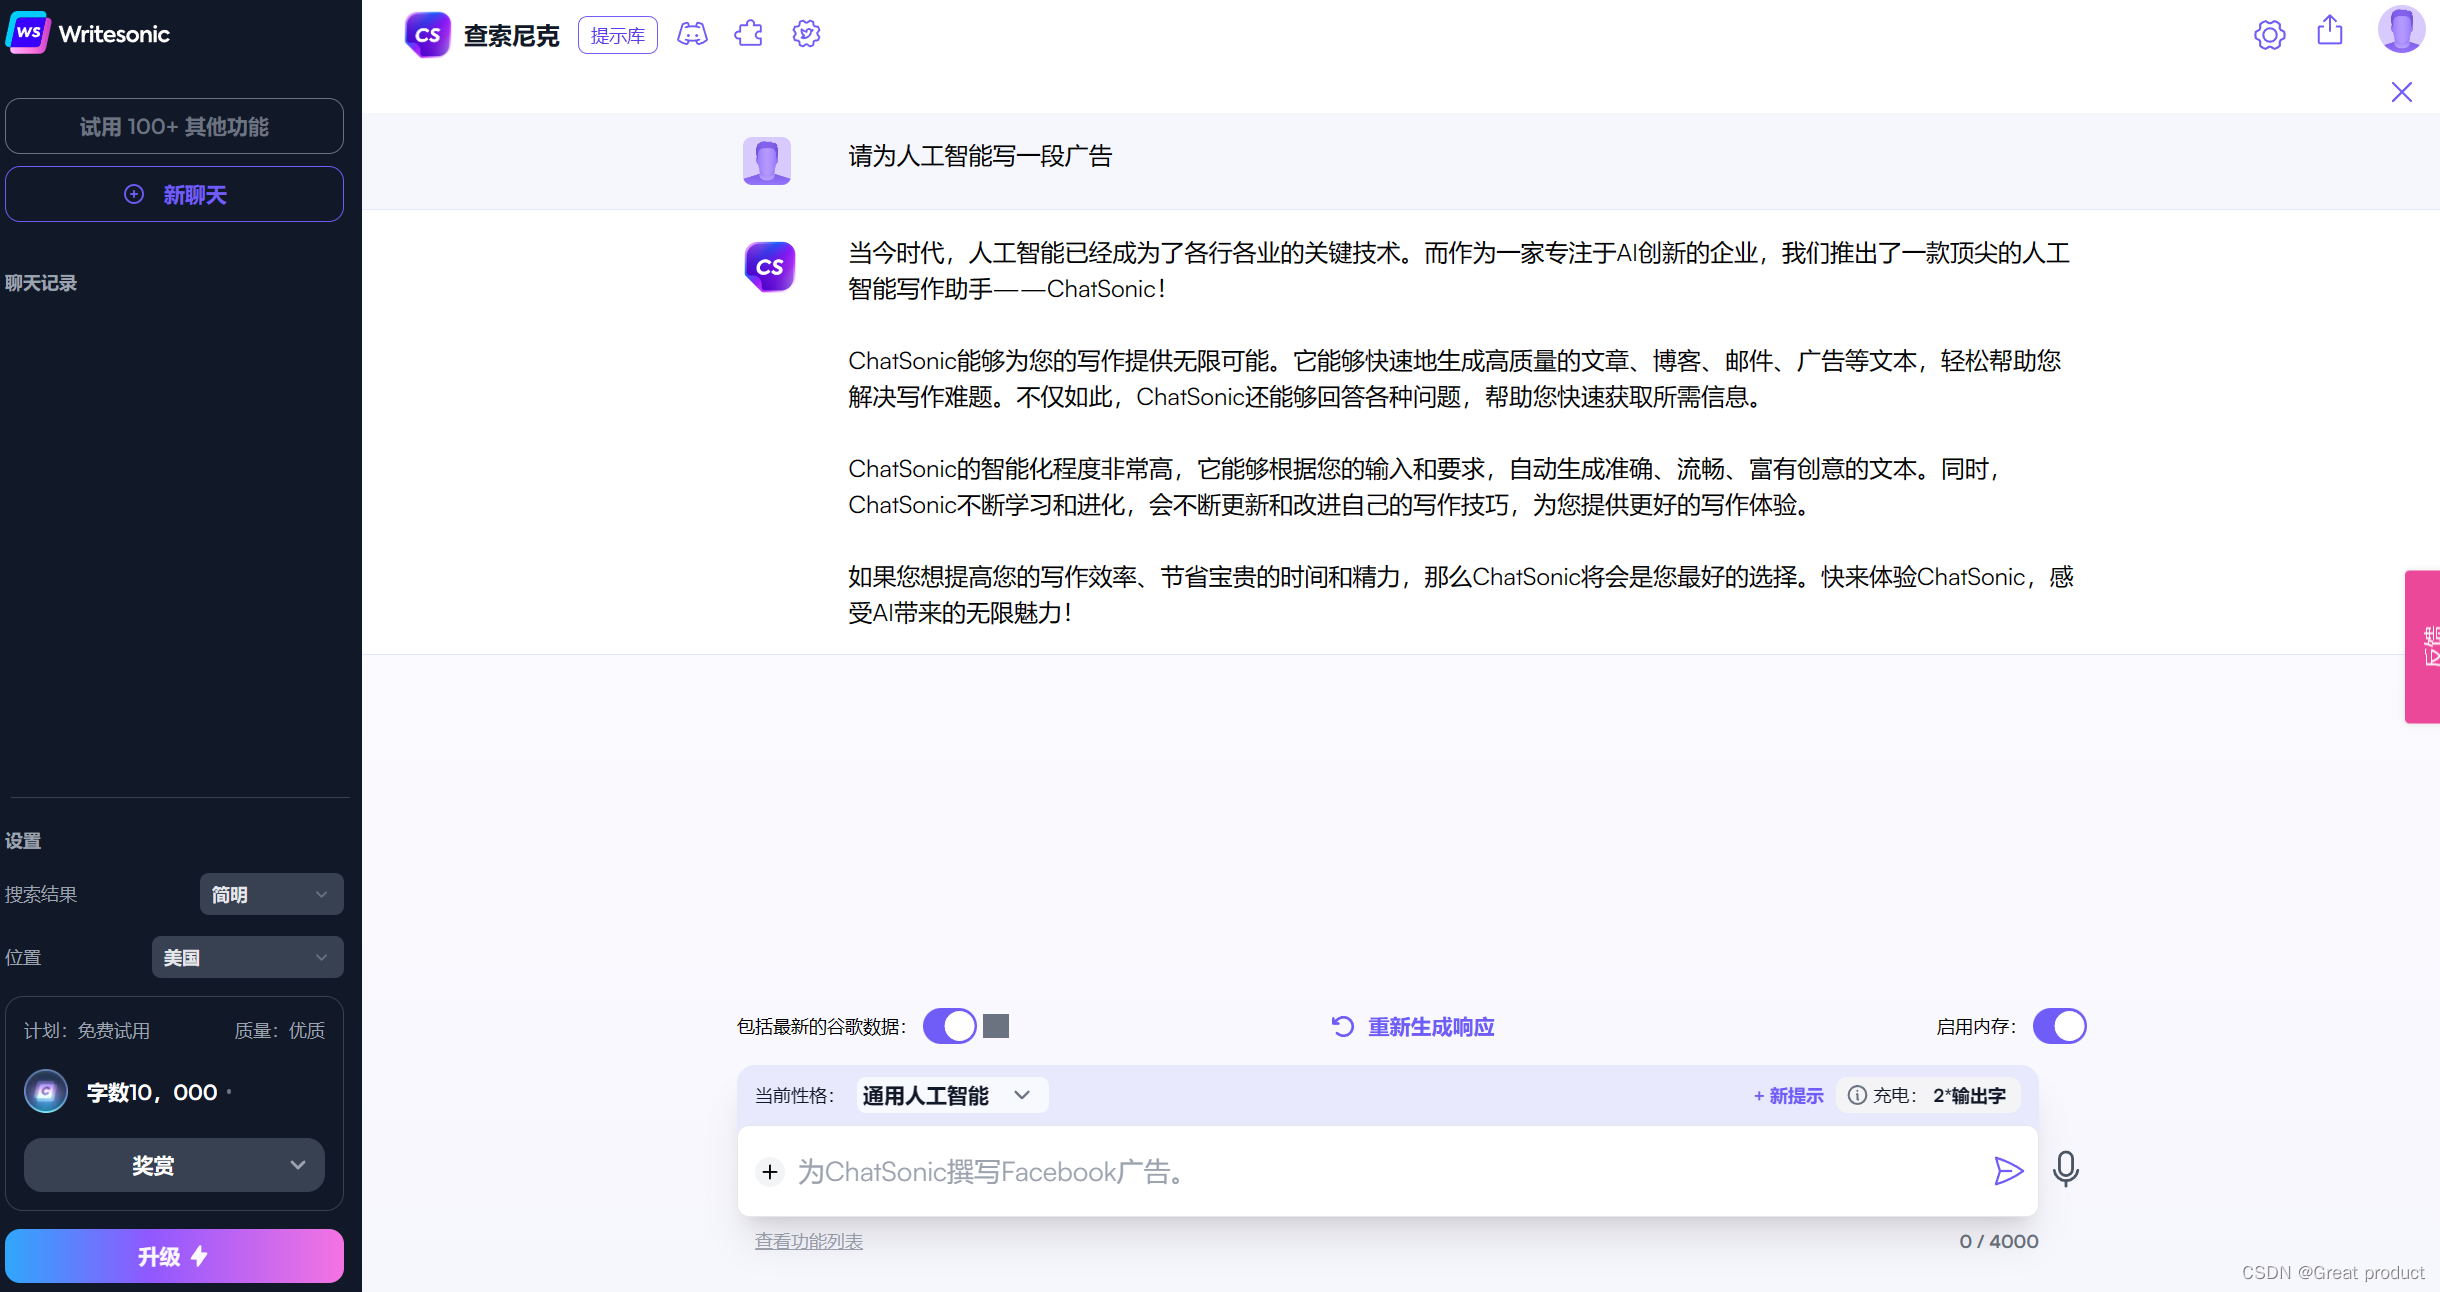Start a 新聊天
The height and width of the screenshot is (1292, 2440).
[174, 194]
